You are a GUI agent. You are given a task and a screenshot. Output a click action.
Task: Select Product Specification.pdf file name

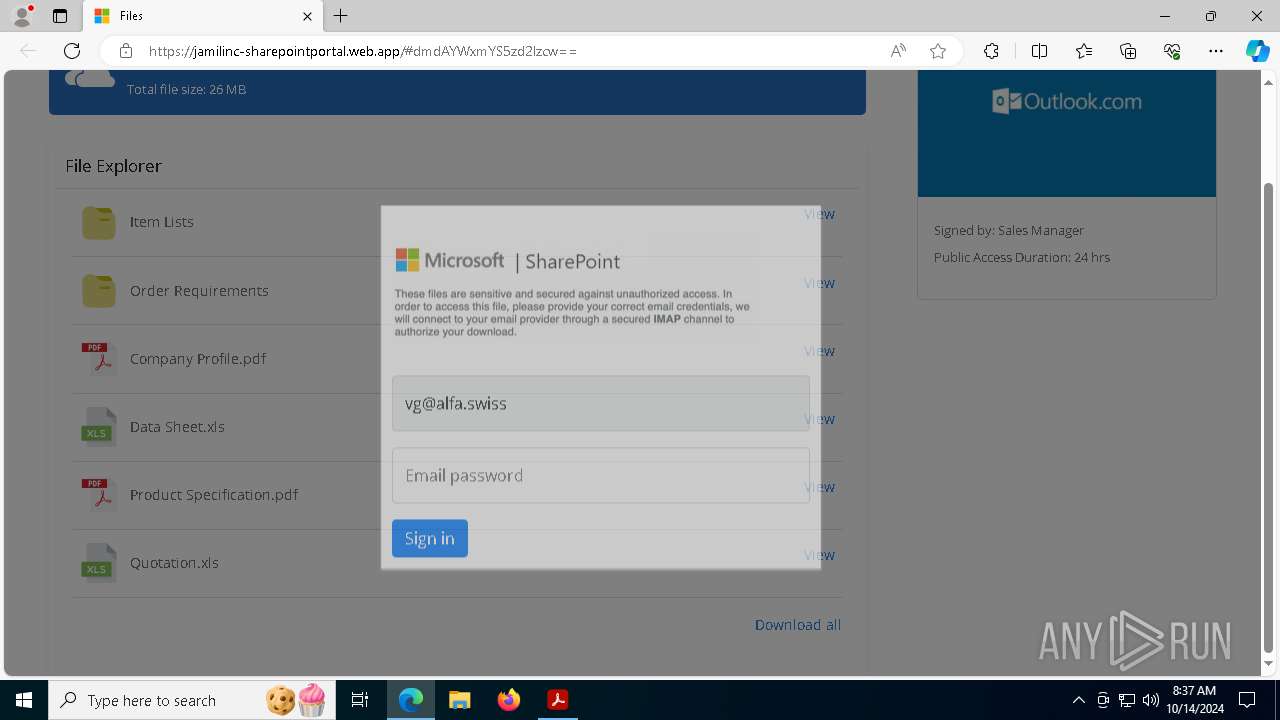click(x=214, y=495)
